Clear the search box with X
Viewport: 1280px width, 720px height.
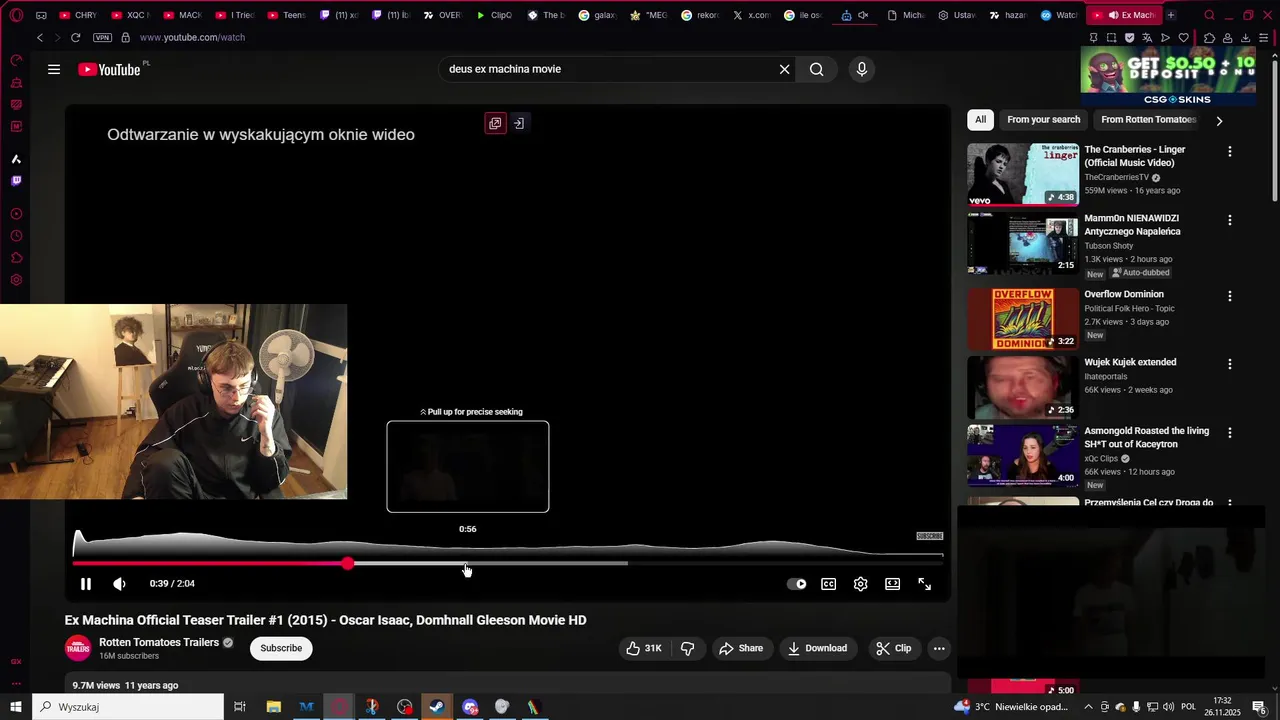[x=785, y=69]
